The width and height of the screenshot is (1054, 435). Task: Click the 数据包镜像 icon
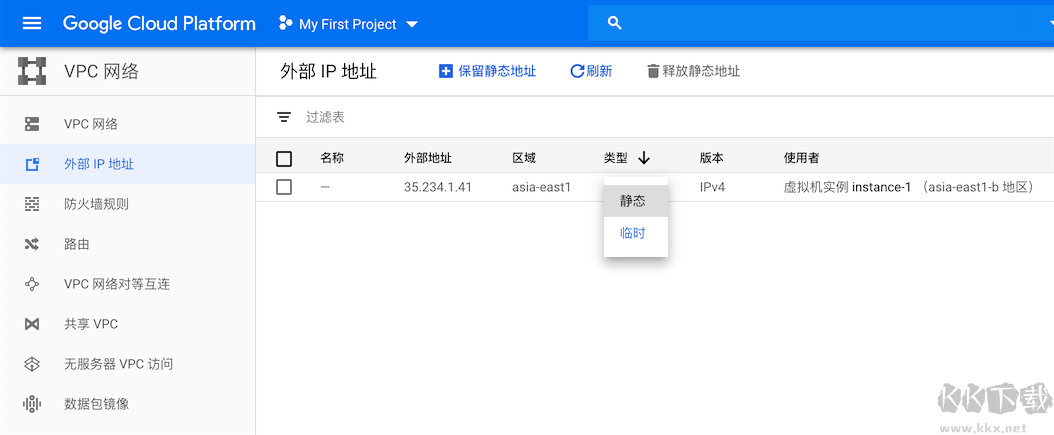click(32, 404)
